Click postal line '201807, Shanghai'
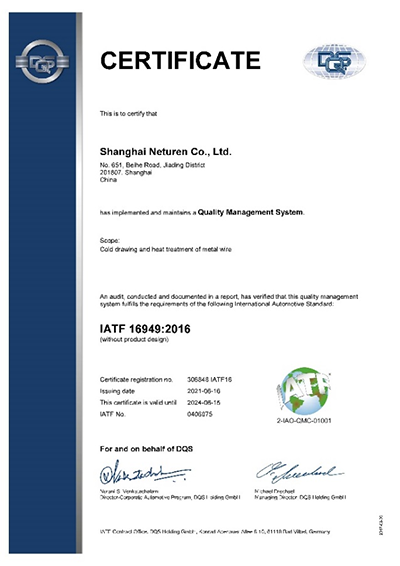 [126, 173]
